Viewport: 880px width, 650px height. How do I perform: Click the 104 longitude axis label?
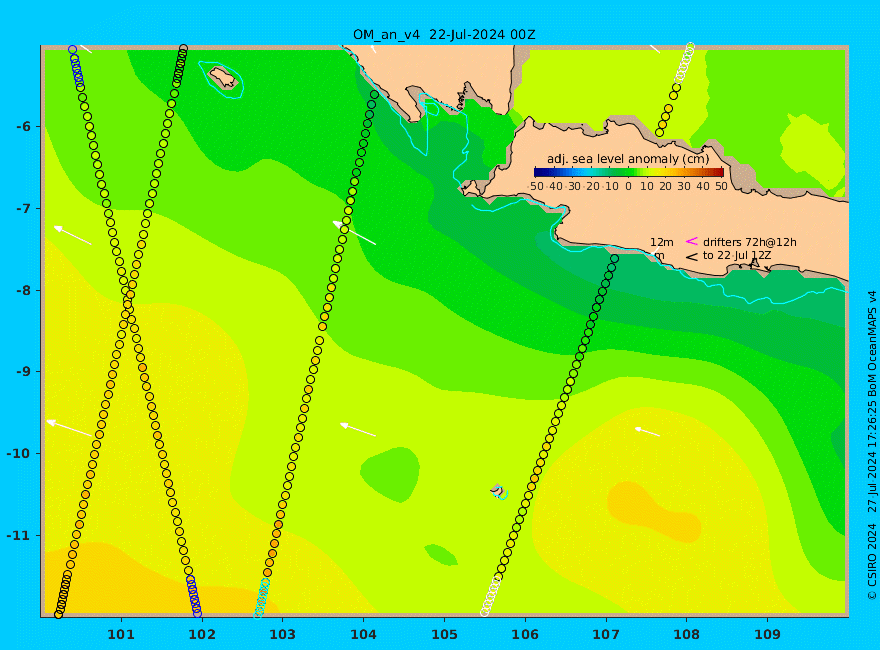pos(363,634)
